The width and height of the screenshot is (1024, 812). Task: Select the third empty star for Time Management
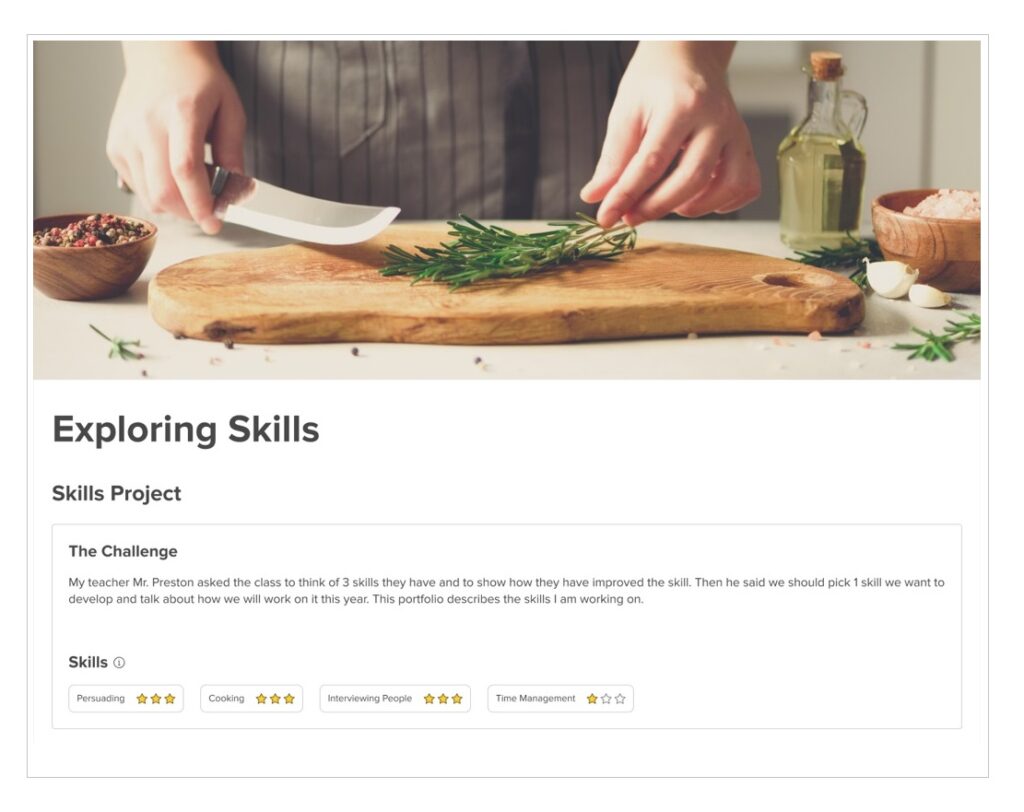click(x=620, y=699)
